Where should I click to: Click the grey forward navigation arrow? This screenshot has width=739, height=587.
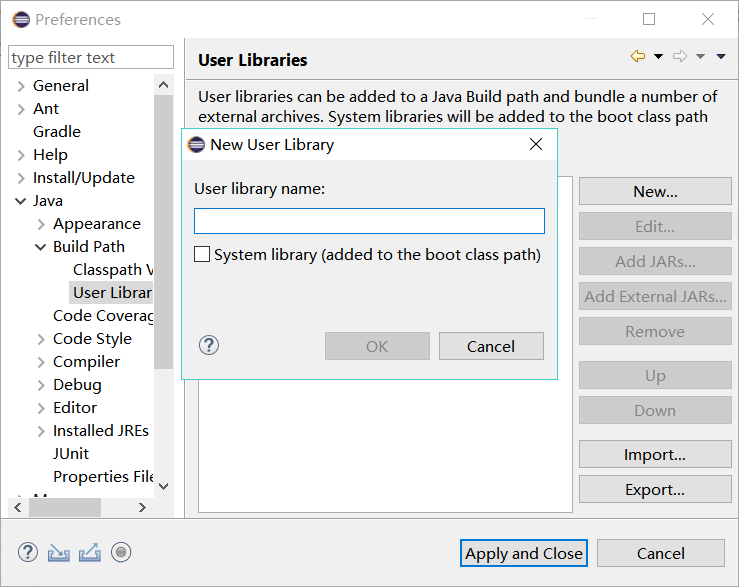coord(680,57)
